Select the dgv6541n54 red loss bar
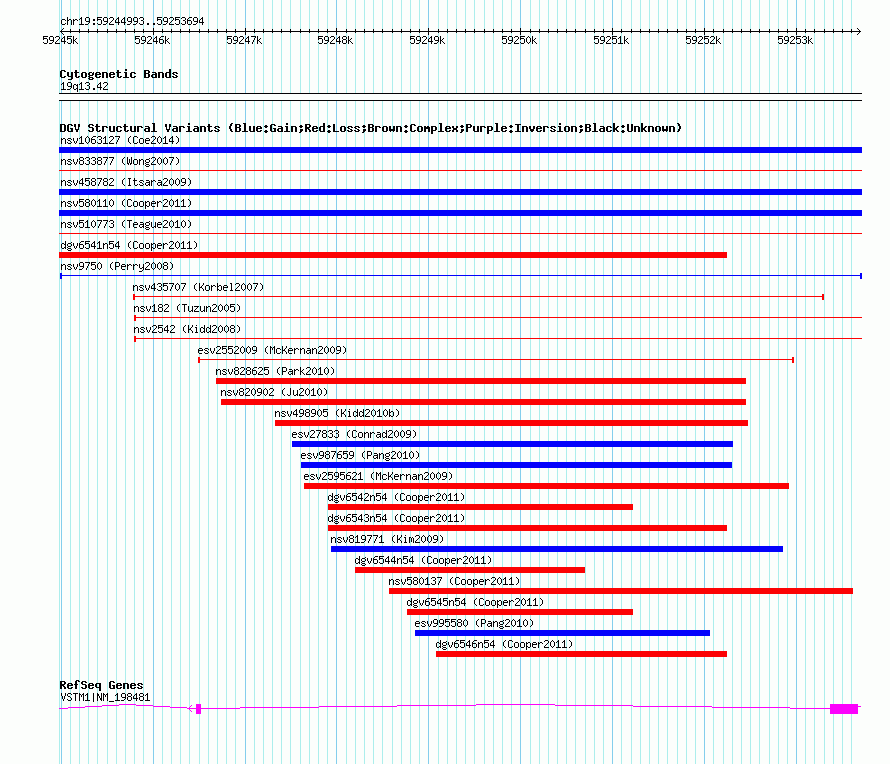The image size is (890, 764). pos(393,255)
